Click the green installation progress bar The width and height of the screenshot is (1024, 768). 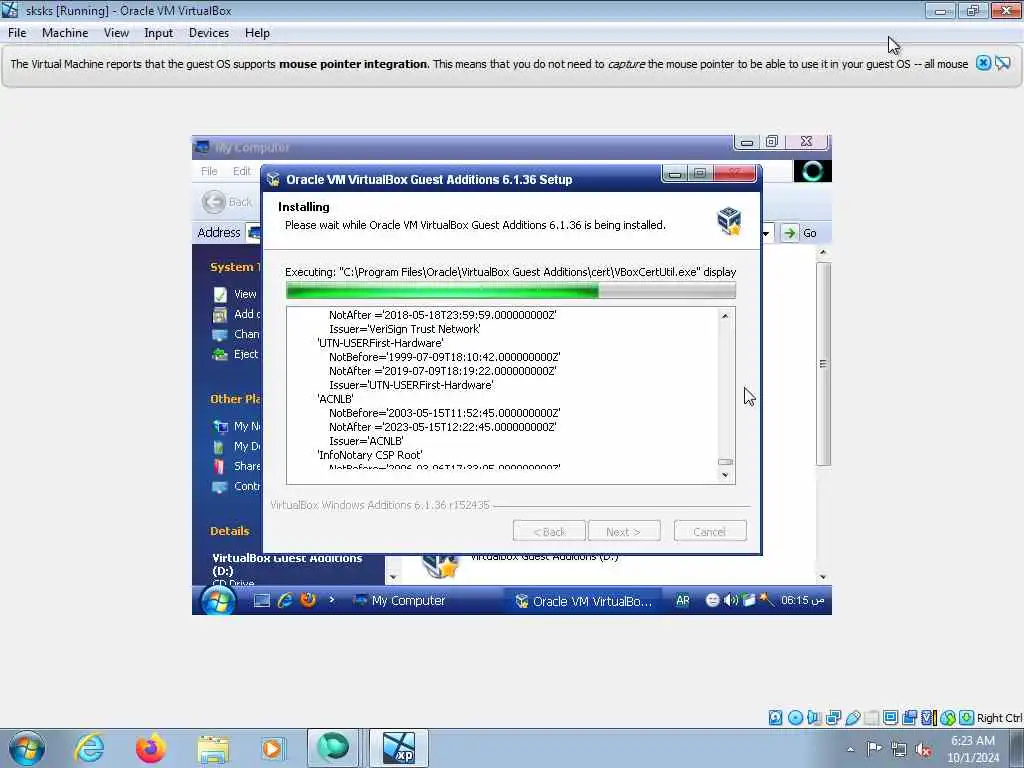511,291
